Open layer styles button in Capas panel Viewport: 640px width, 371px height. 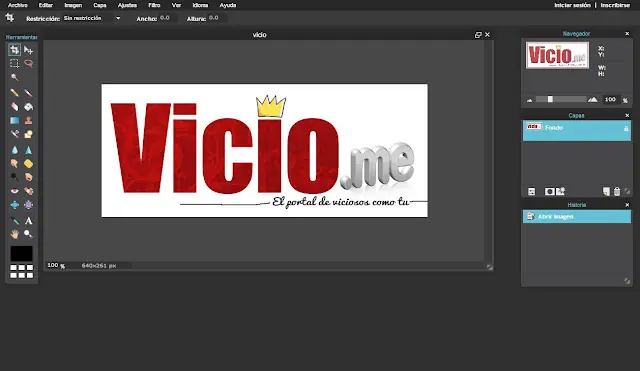point(560,191)
